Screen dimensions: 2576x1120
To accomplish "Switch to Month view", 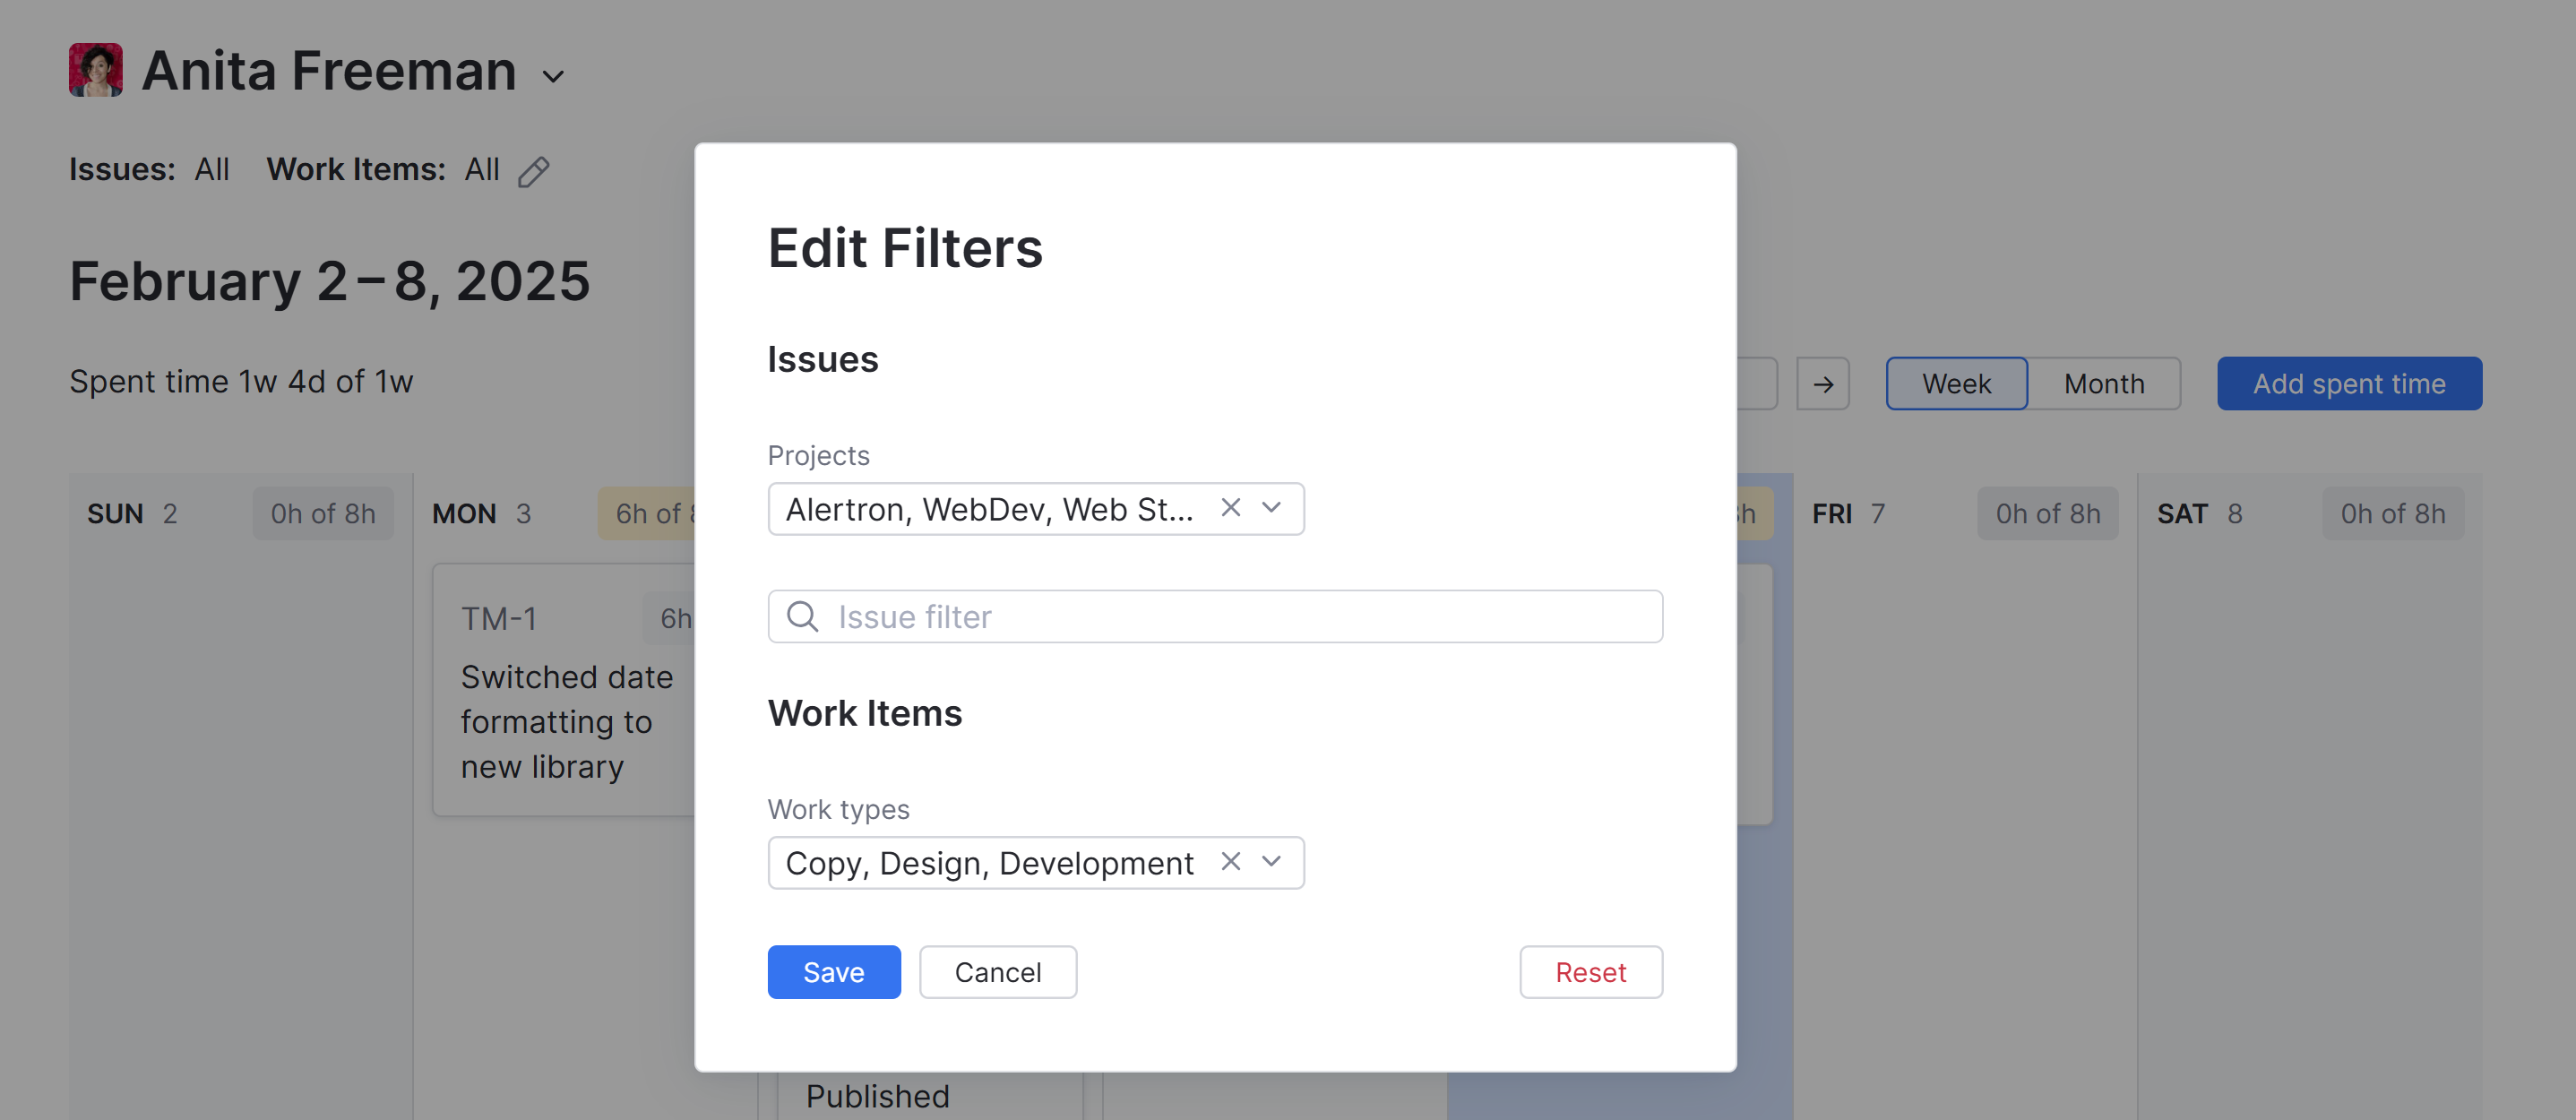I will coord(2103,383).
